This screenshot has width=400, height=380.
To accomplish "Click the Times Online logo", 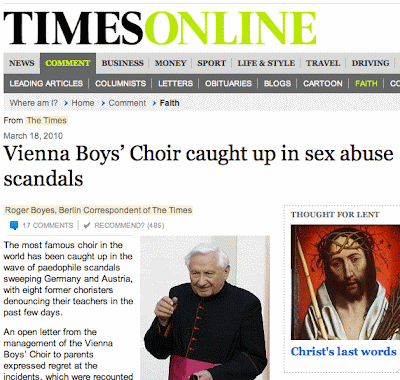I will coord(160,28).
